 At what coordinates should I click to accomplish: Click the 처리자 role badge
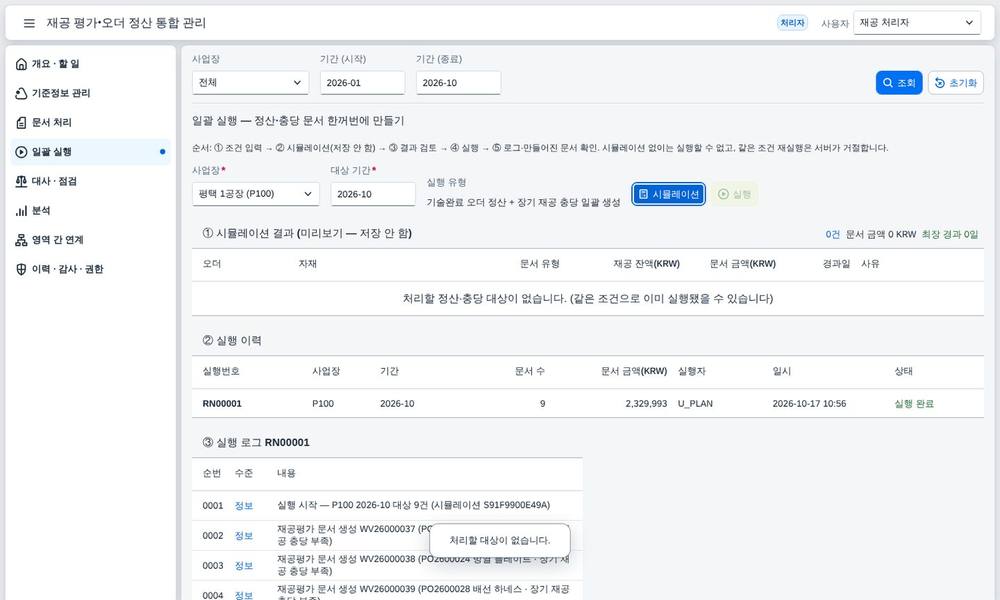792,23
